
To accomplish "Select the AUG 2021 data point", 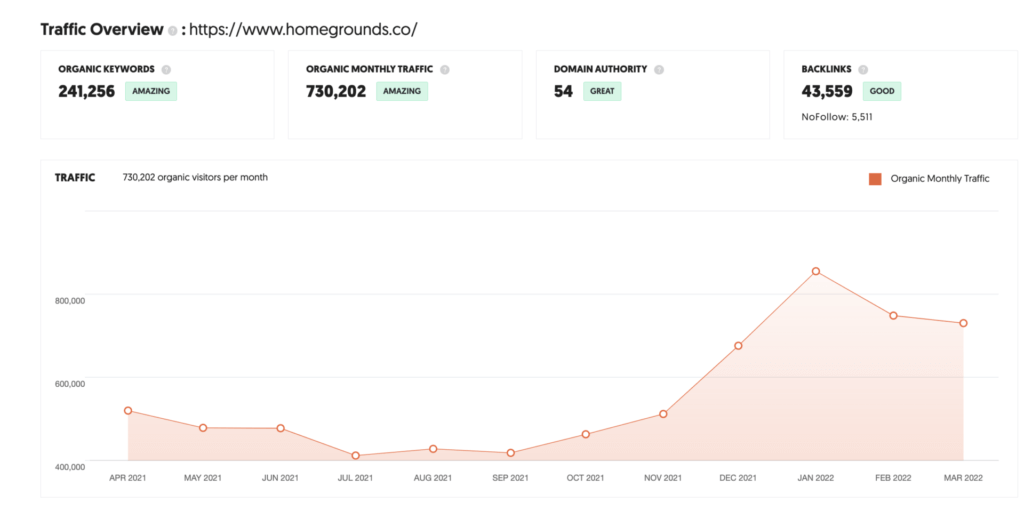I will coord(433,449).
